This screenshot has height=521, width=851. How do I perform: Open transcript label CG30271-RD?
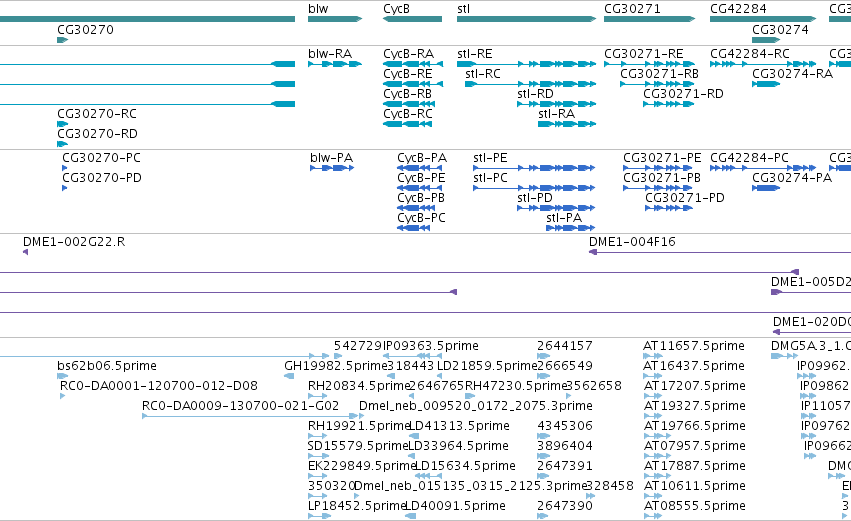click(683, 94)
